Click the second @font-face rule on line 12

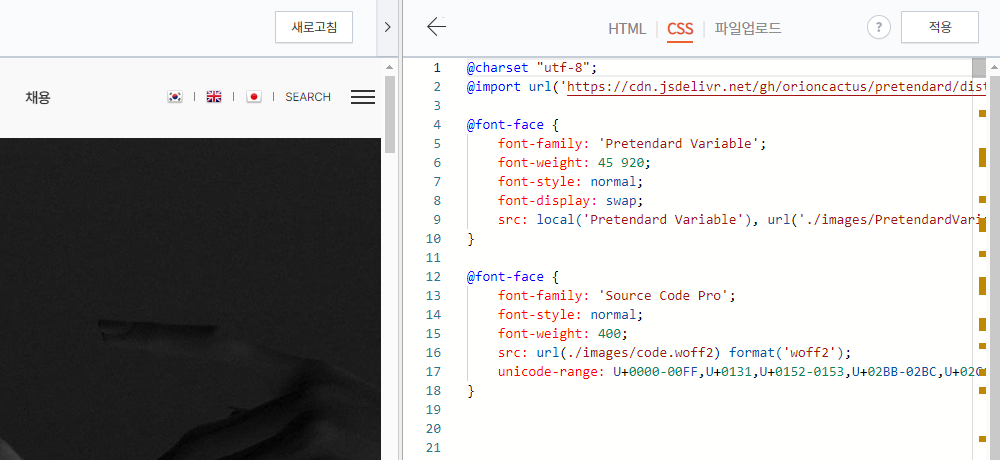513,277
